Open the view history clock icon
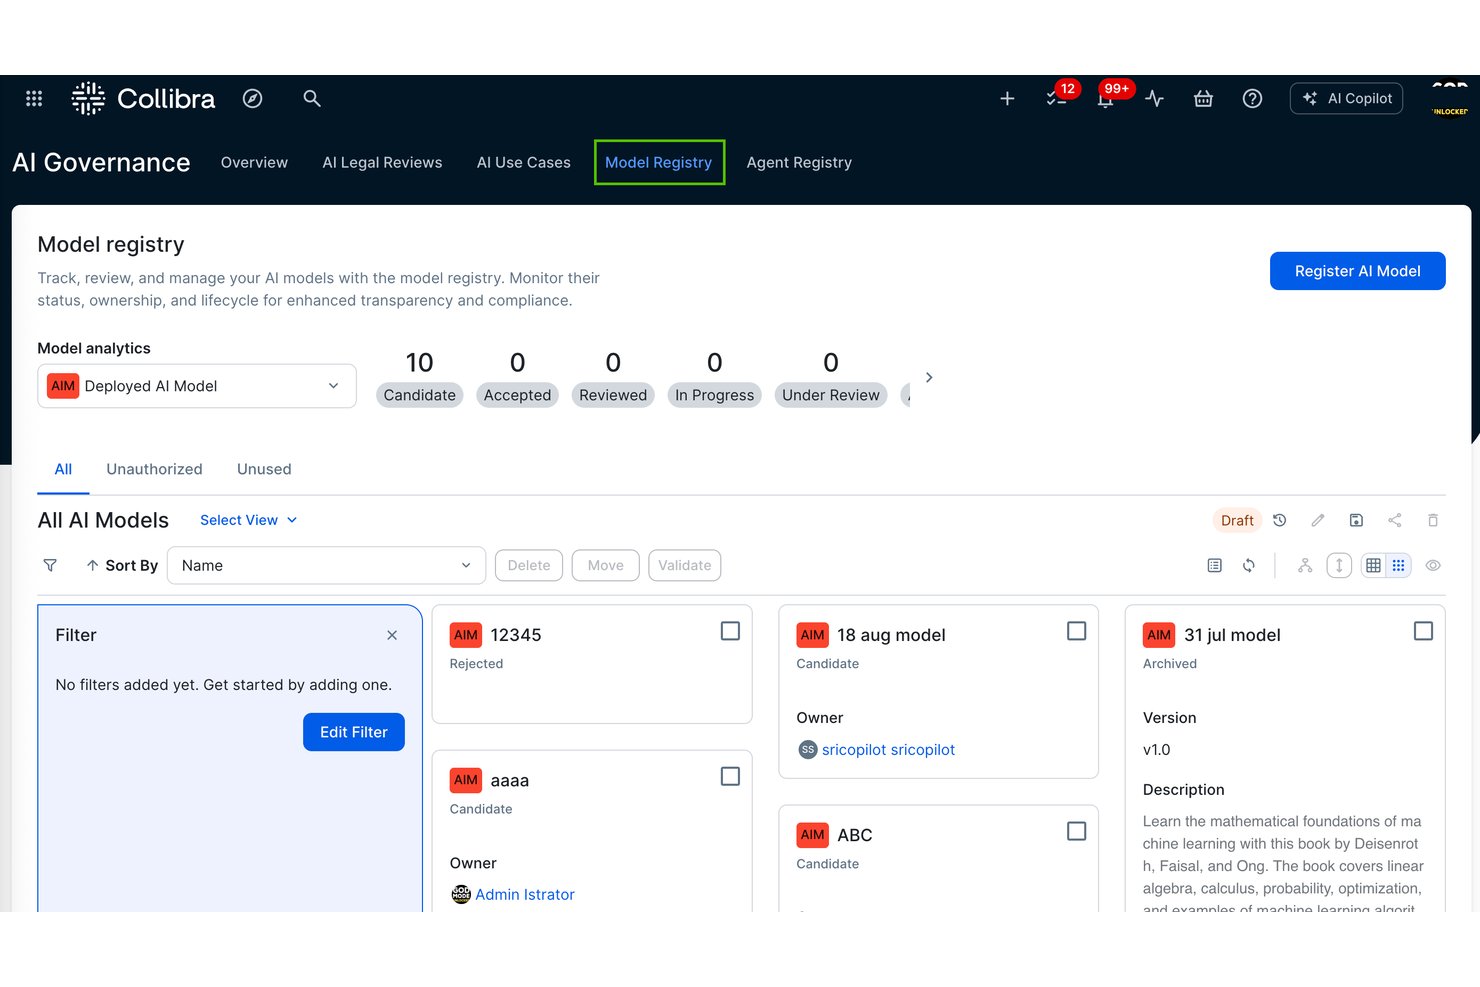Image resolution: width=1480 pixels, height=987 pixels. [1279, 520]
